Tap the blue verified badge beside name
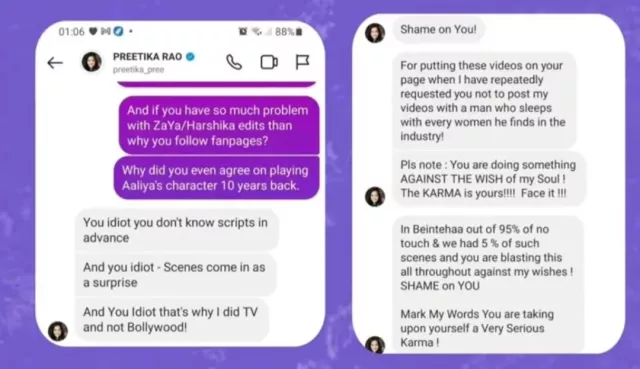The image size is (640, 369). [x=191, y=57]
